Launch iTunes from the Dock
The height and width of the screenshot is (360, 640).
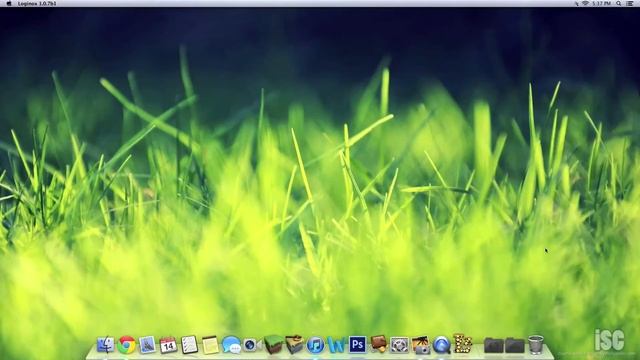pos(315,345)
